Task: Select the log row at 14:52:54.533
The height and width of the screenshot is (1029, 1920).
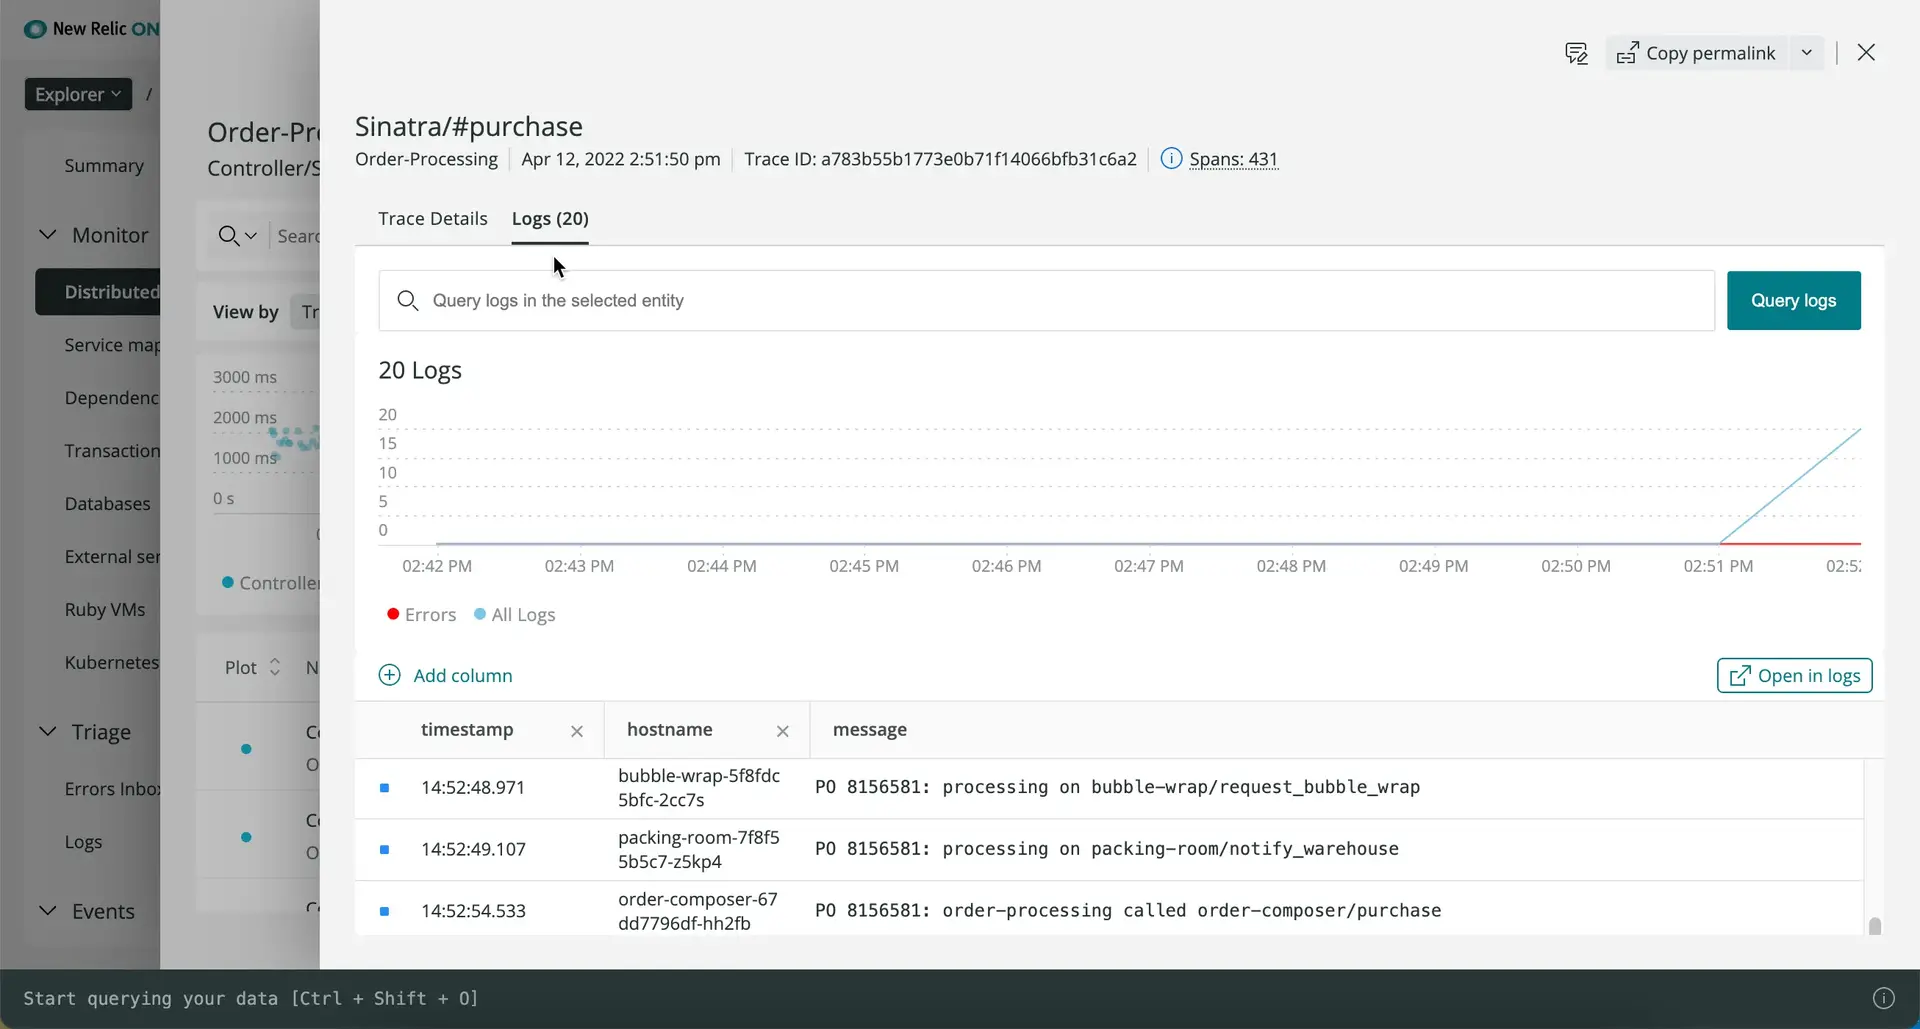Action: 1109,909
